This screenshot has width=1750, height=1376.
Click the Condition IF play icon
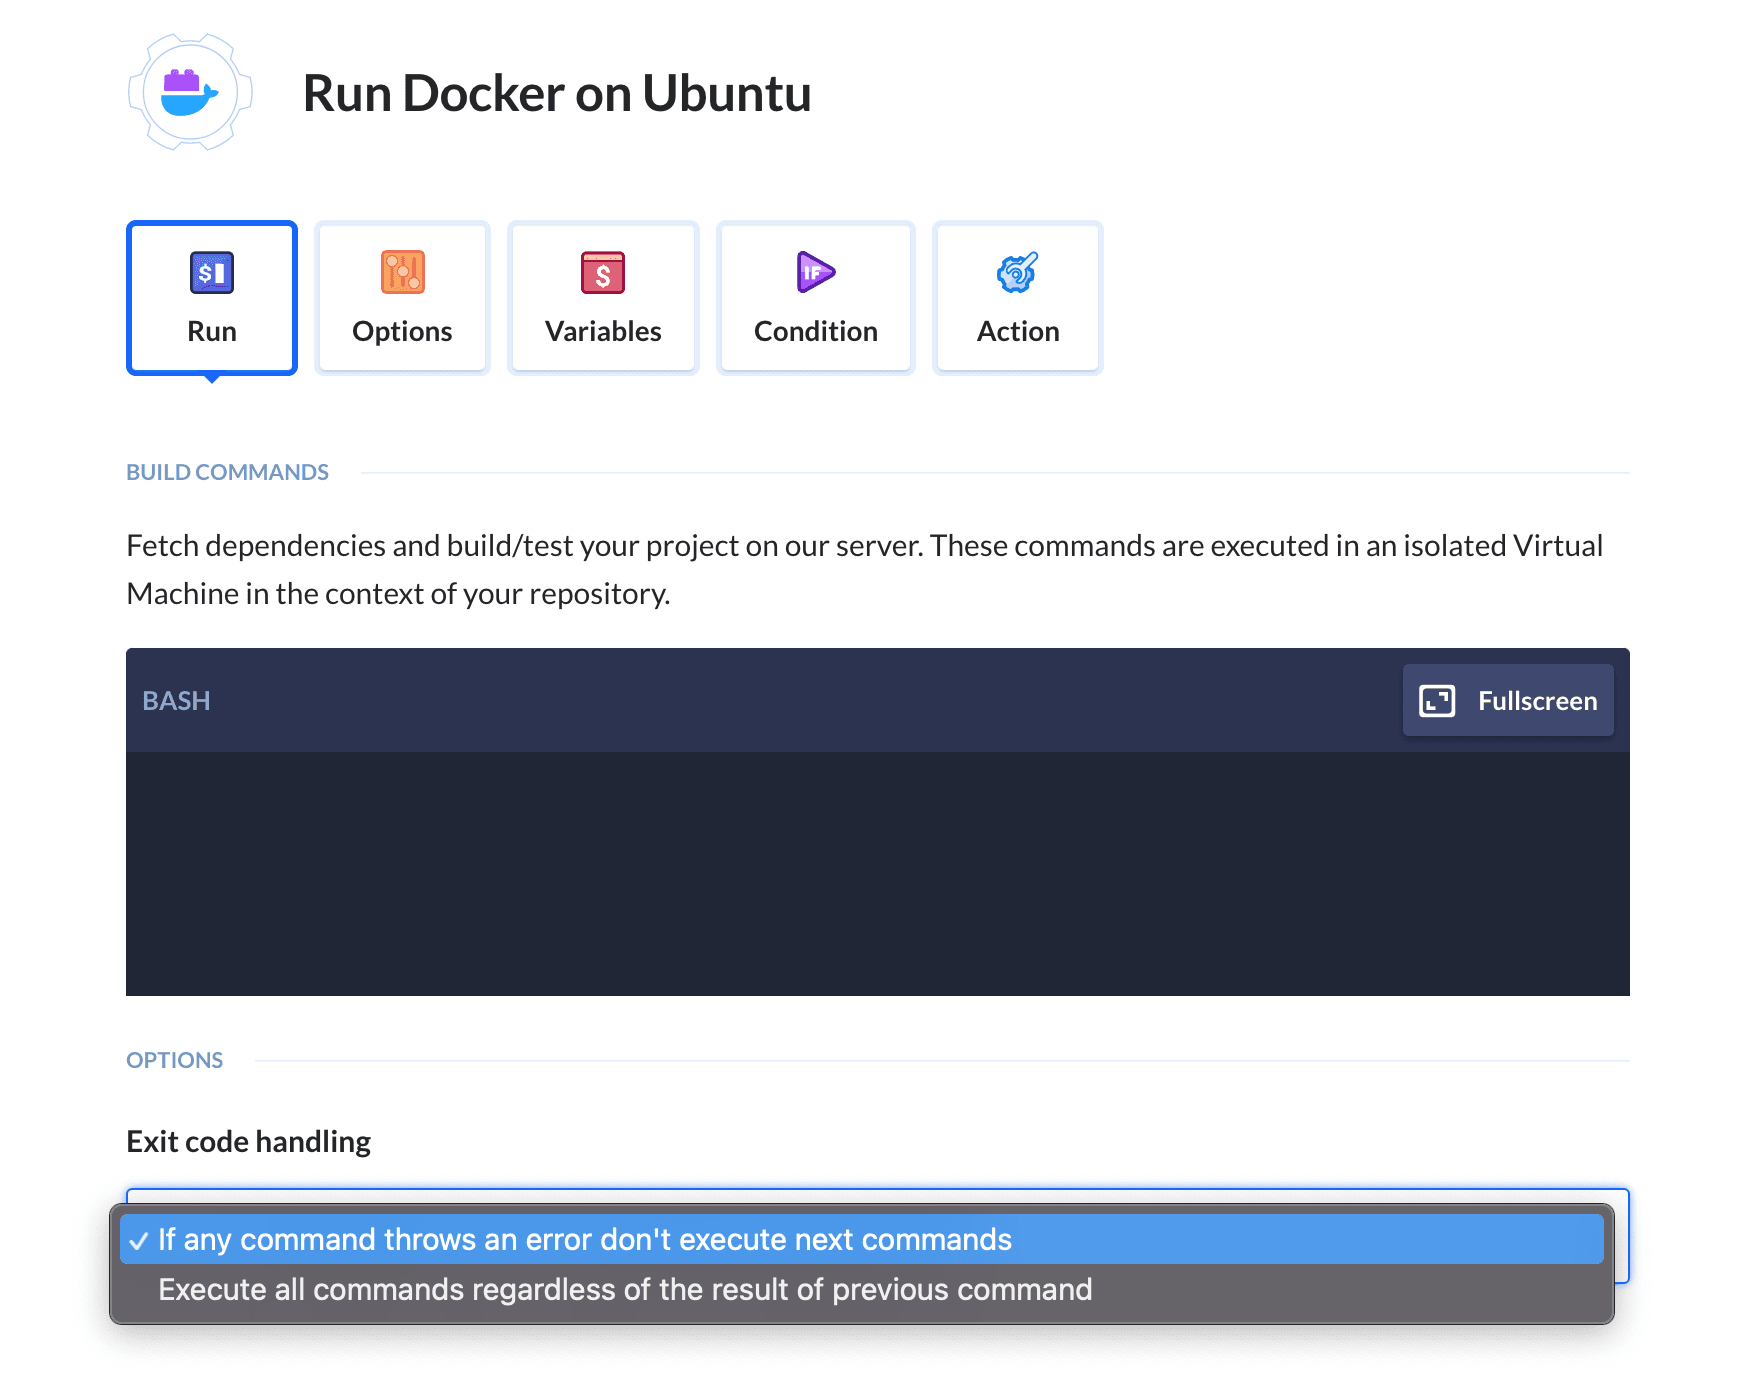click(x=815, y=271)
